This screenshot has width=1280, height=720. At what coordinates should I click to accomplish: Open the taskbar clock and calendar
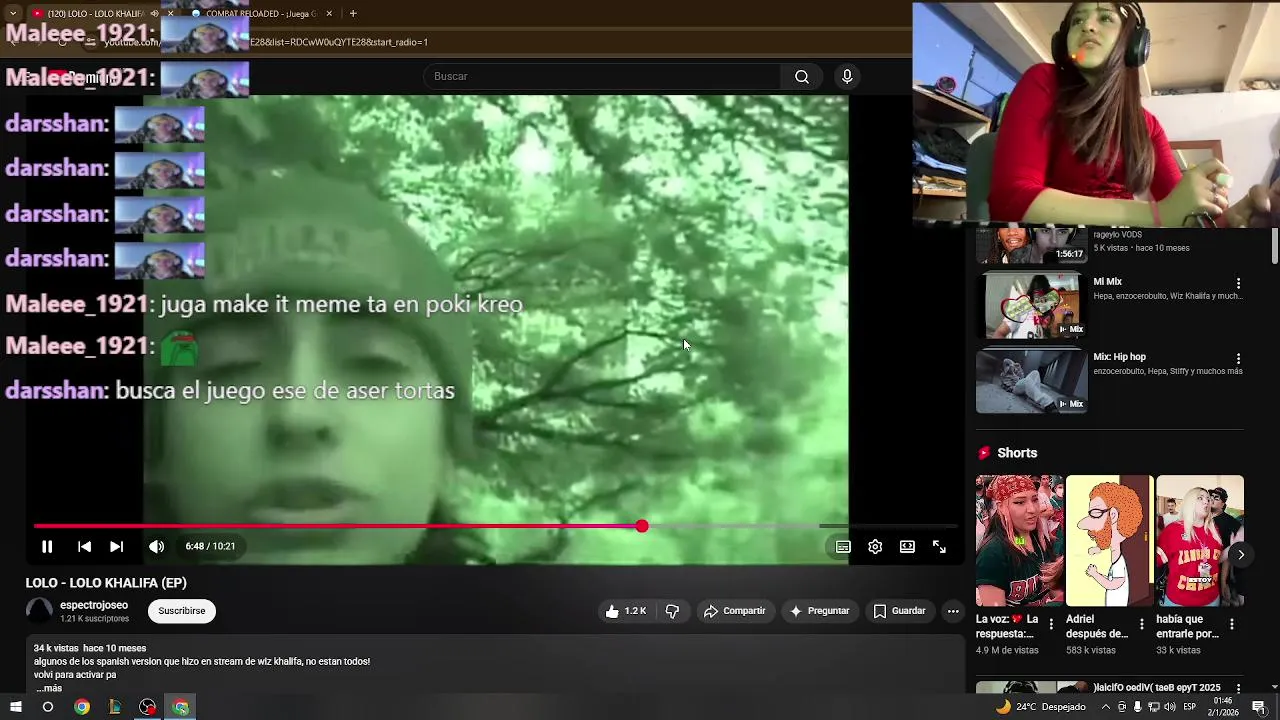tap(1224, 707)
